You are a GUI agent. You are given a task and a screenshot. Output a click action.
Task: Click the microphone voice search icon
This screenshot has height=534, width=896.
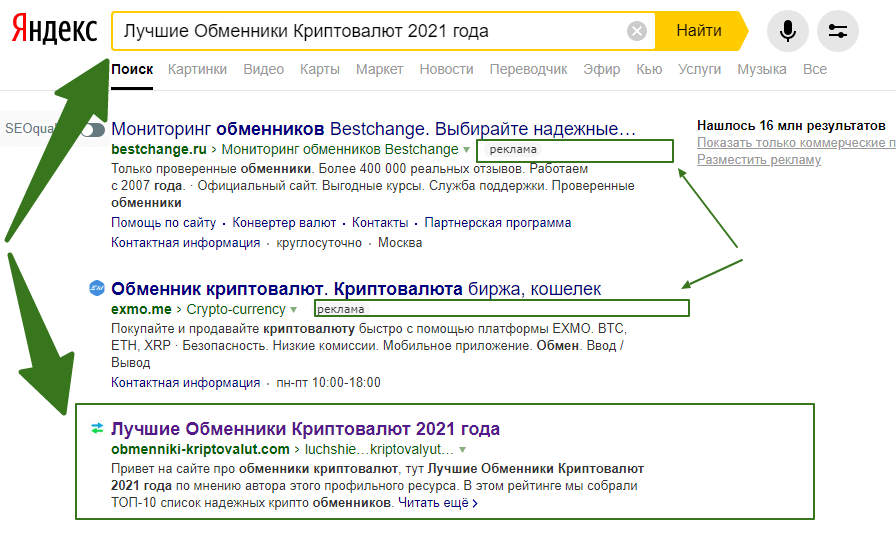[787, 32]
